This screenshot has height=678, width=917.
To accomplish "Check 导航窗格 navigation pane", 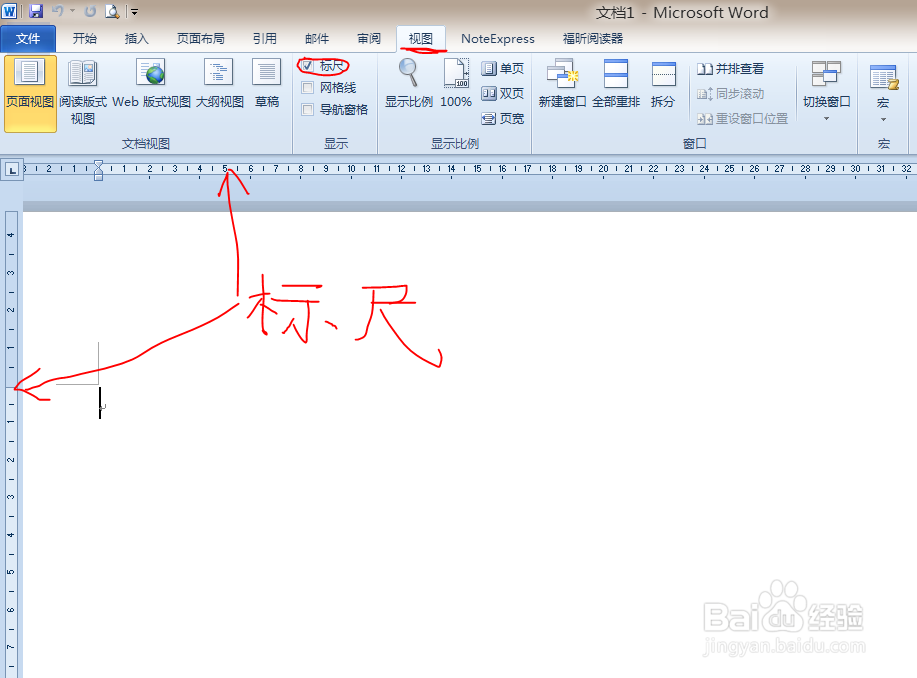I will coord(306,109).
